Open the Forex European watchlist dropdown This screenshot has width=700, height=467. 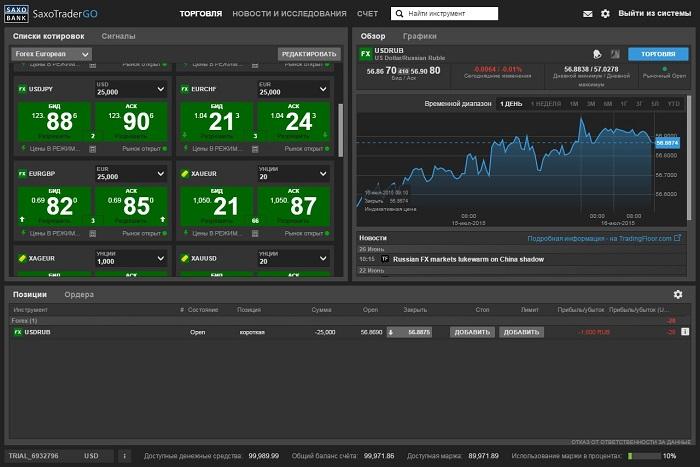(51, 54)
